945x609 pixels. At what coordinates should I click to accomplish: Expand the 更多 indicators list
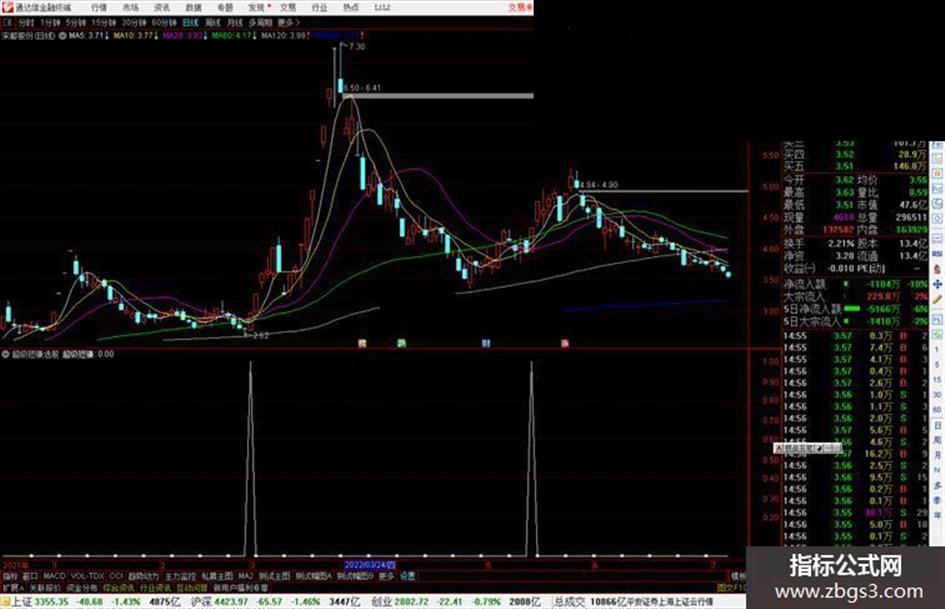pyautogui.click(x=386, y=576)
